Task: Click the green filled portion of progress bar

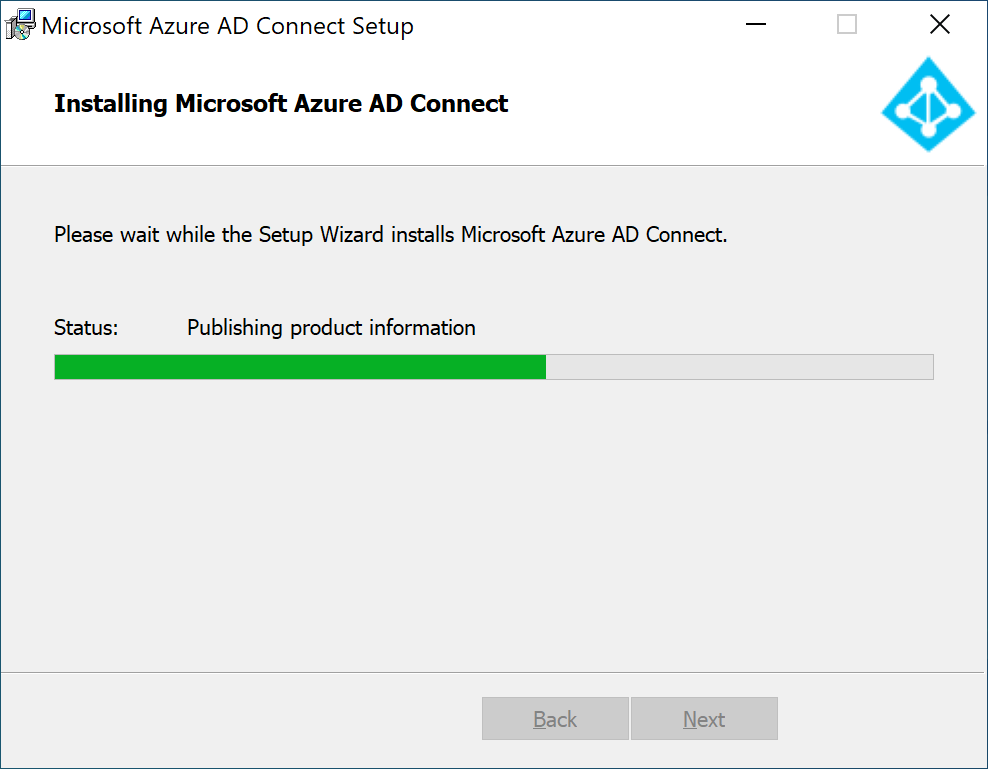Action: (300, 367)
